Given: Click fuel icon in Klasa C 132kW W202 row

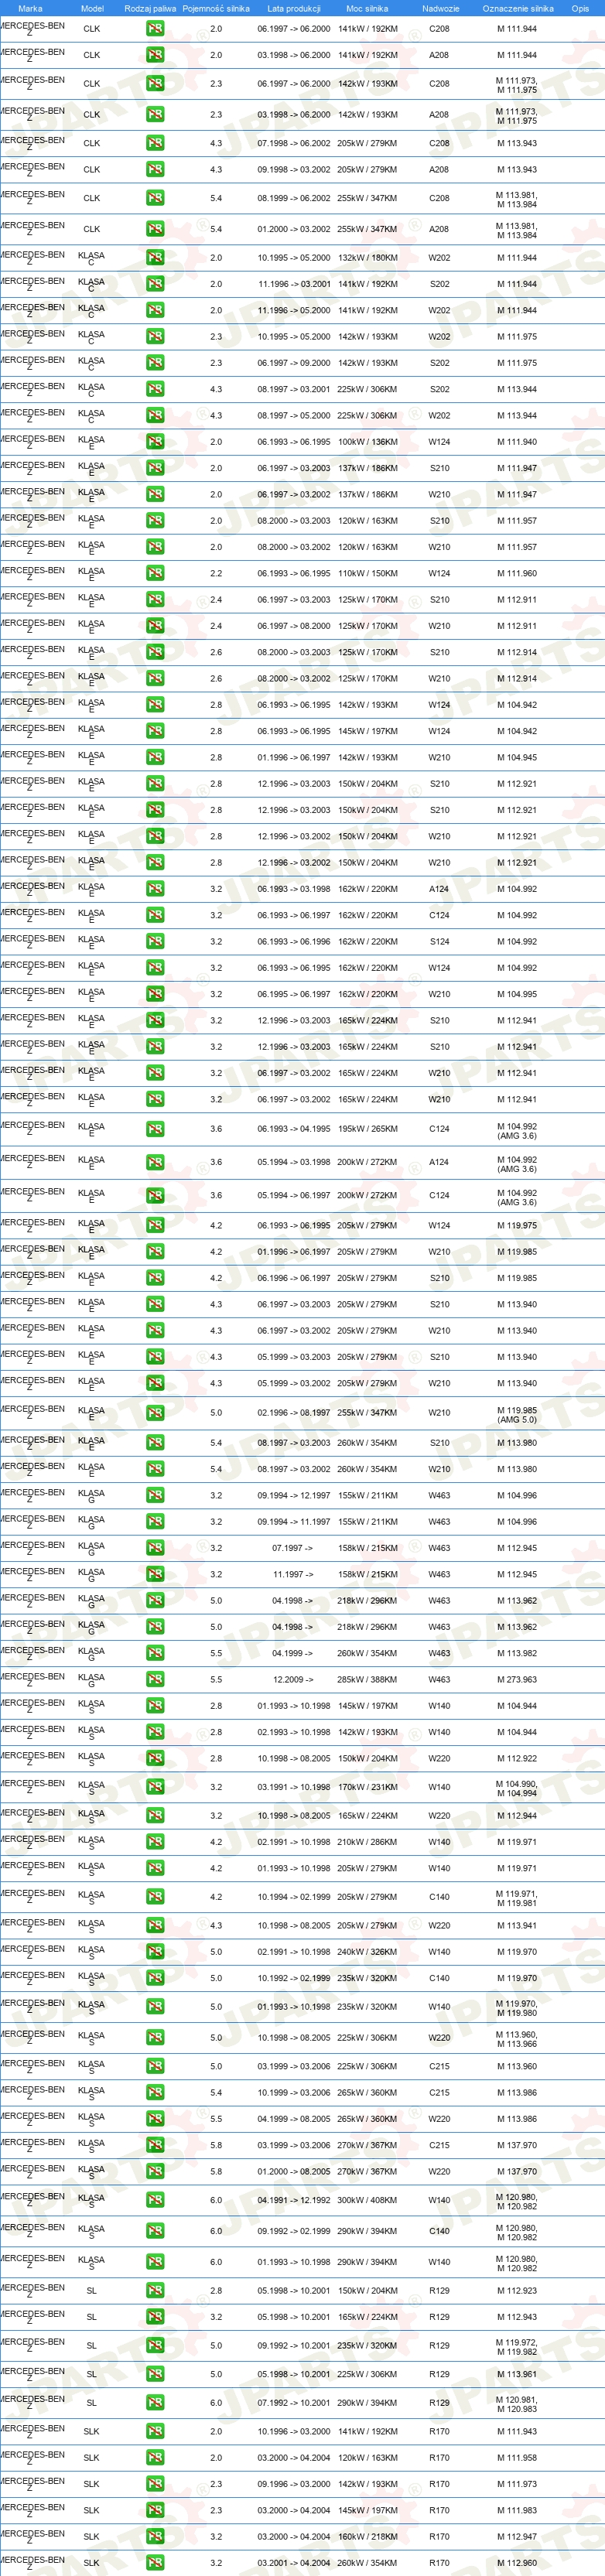Looking at the screenshot, I should 155,258.
